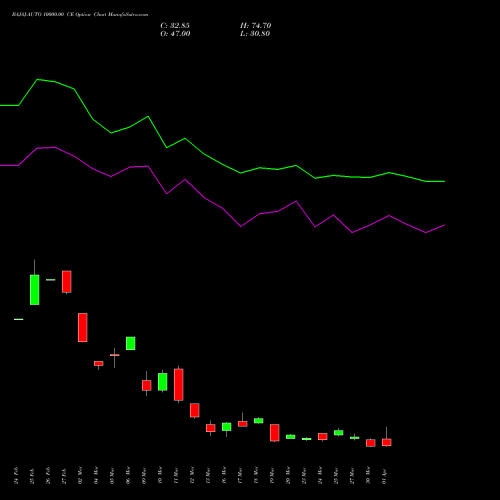Click the 25 Feb date label
500x500 pixels.
[32, 475]
